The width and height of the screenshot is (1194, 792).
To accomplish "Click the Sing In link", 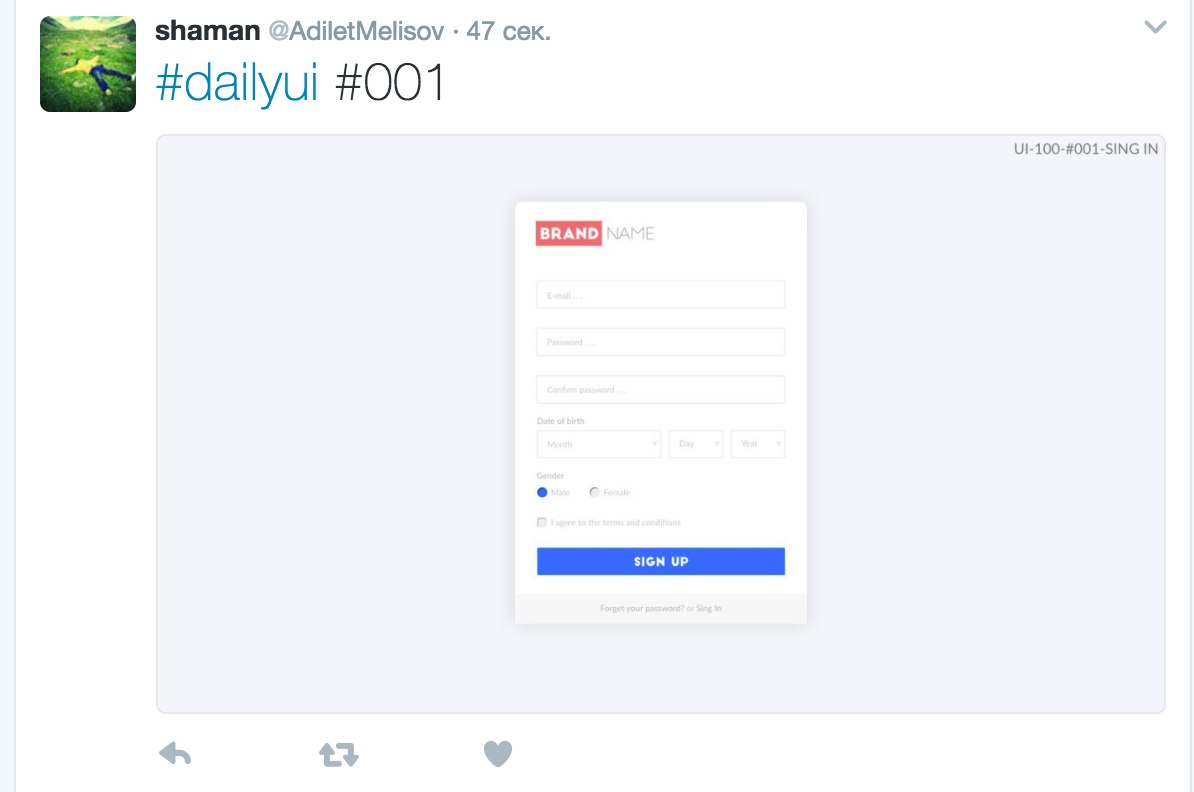I will point(709,608).
